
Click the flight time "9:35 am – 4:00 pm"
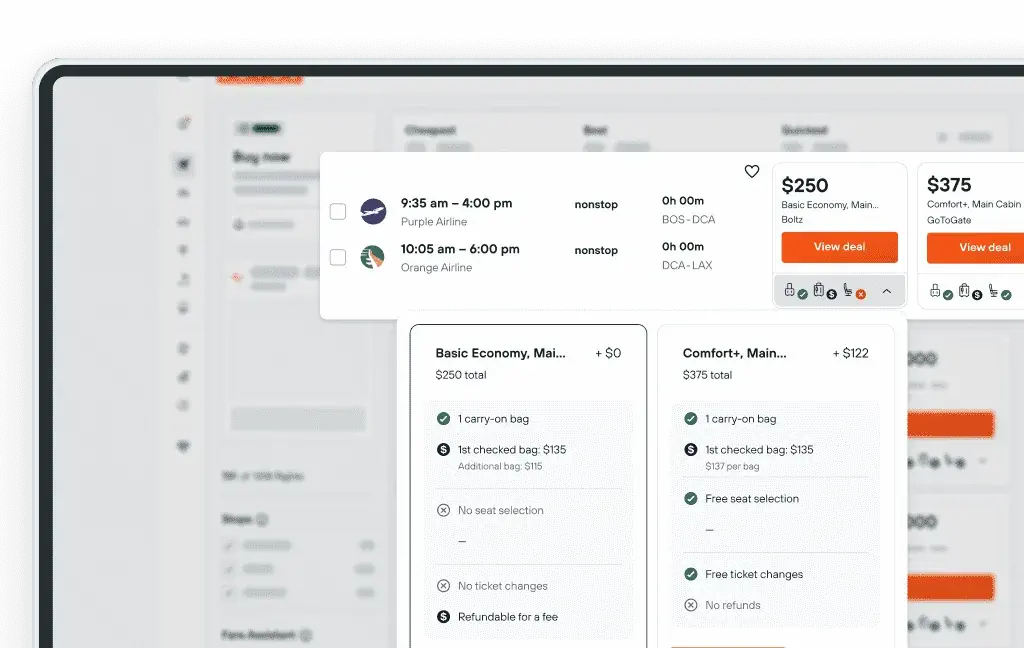(456, 203)
